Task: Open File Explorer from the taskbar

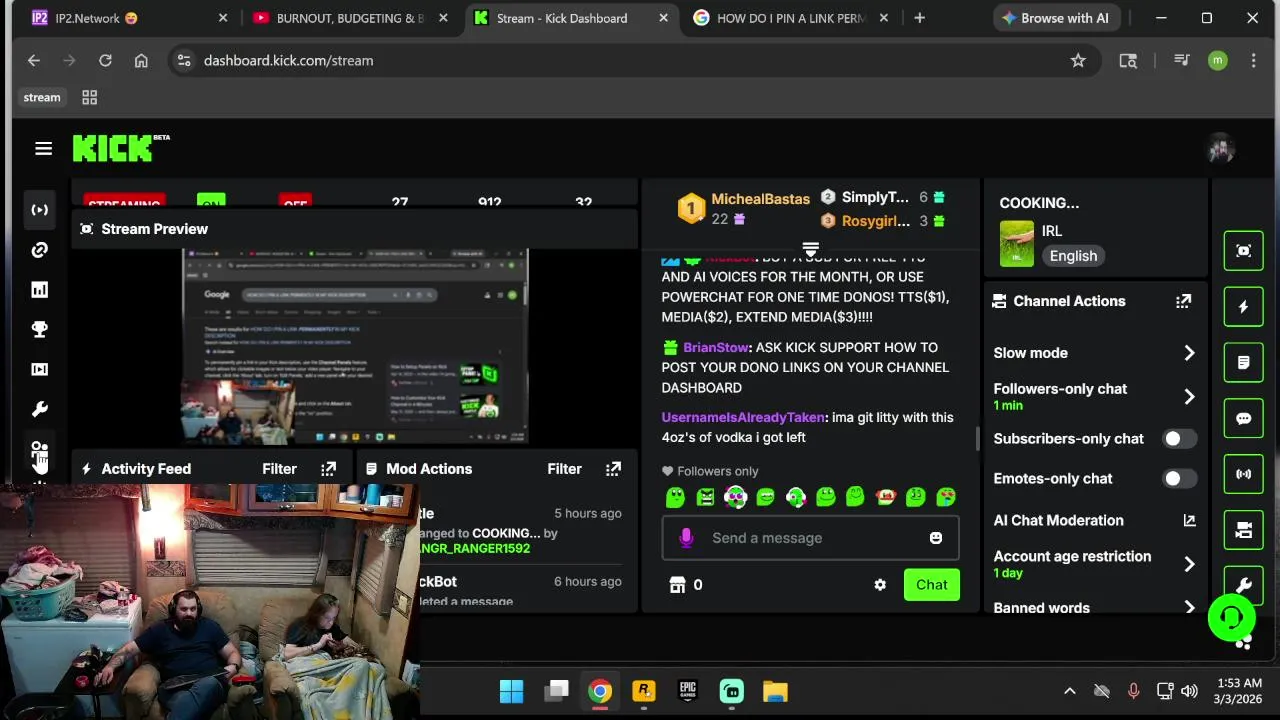Action: (x=775, y=691)
